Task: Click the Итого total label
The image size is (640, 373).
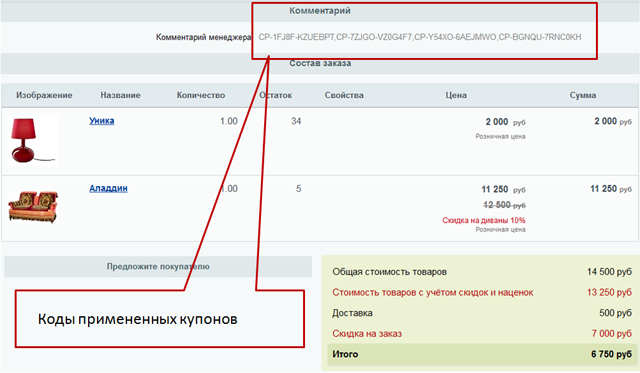Action: point(345,354)
